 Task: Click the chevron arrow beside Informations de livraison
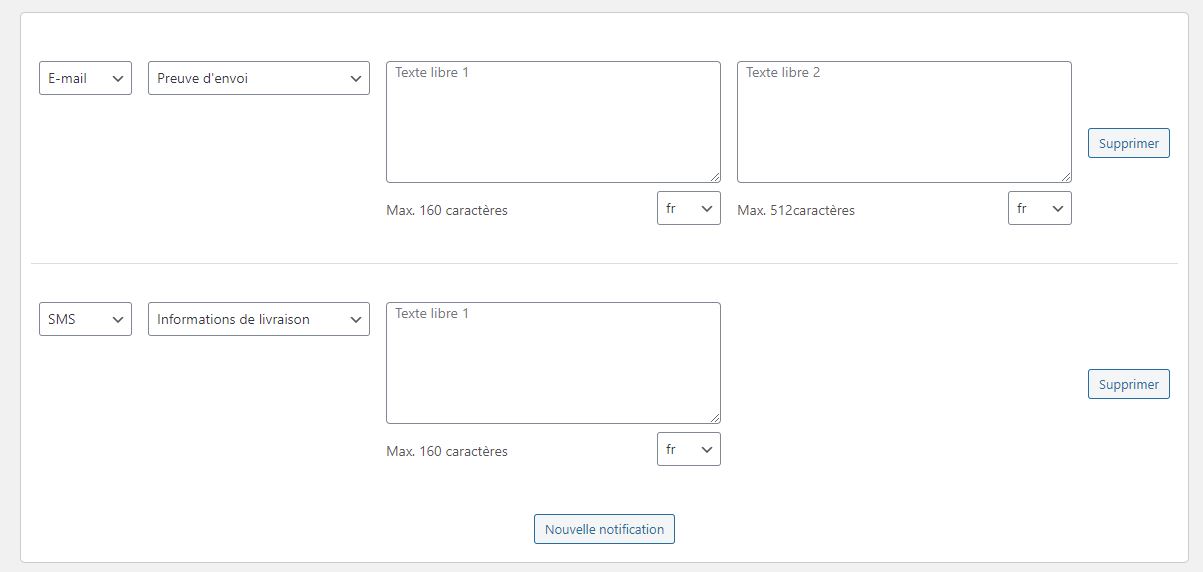click(356, 319)
